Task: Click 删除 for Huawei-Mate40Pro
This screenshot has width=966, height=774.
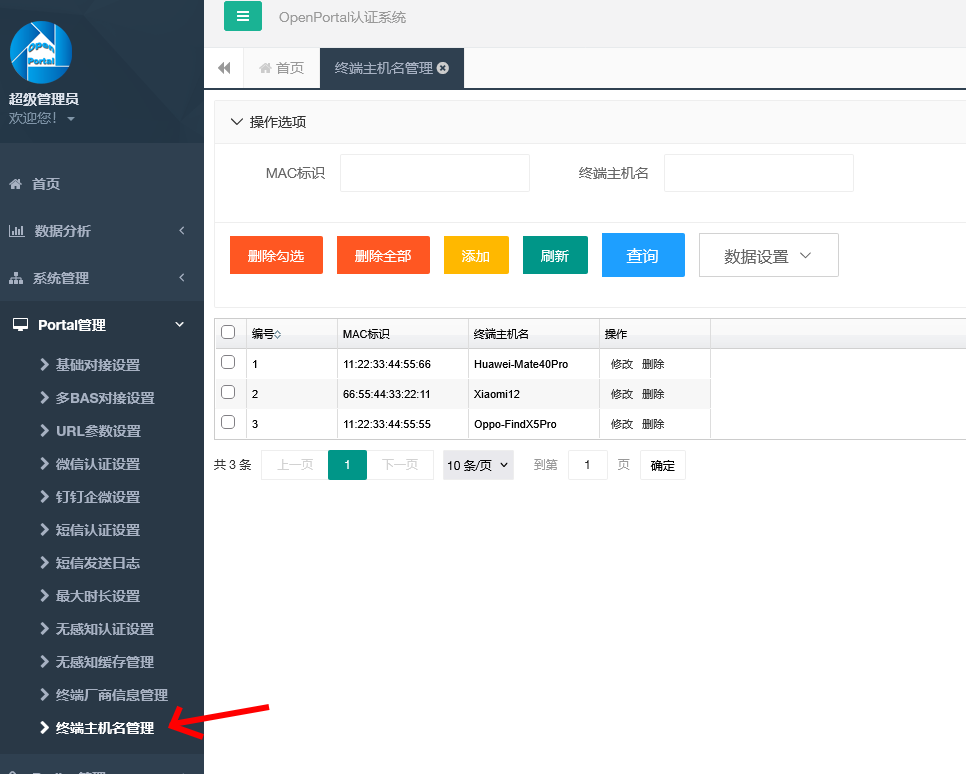Action: pos(653,364)
